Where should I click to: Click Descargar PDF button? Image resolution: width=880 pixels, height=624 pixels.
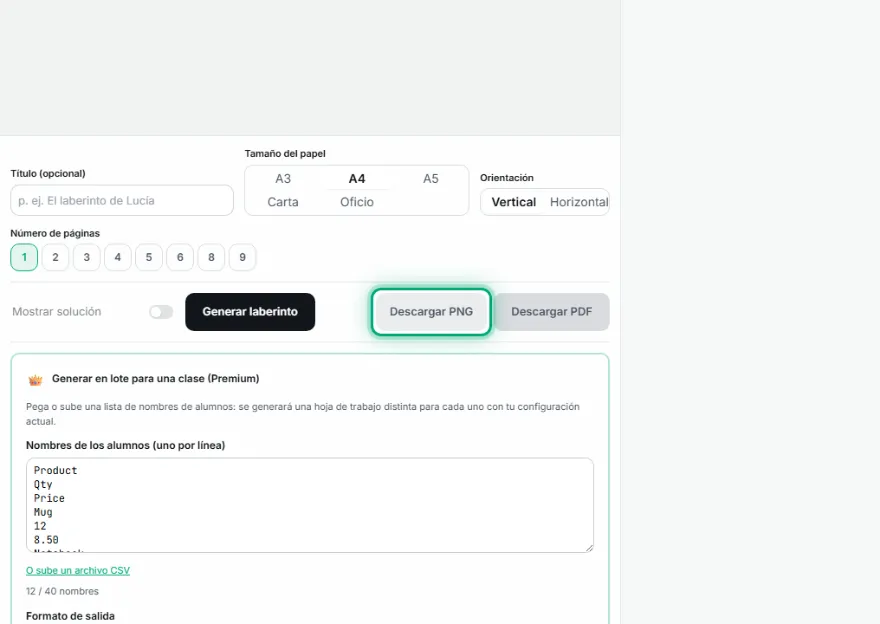pos(552,312)
